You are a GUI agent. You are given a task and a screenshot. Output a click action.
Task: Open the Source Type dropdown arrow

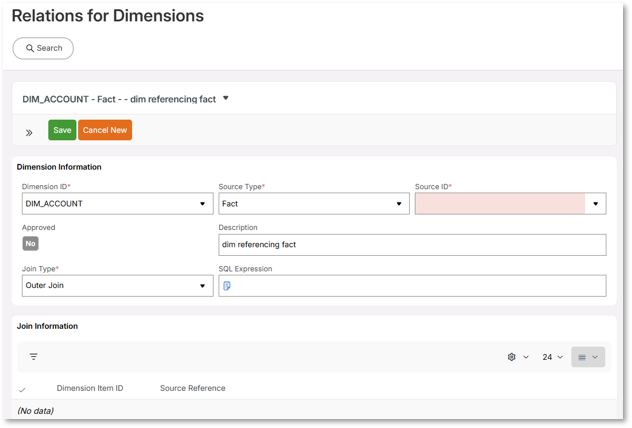coord(399,204)
